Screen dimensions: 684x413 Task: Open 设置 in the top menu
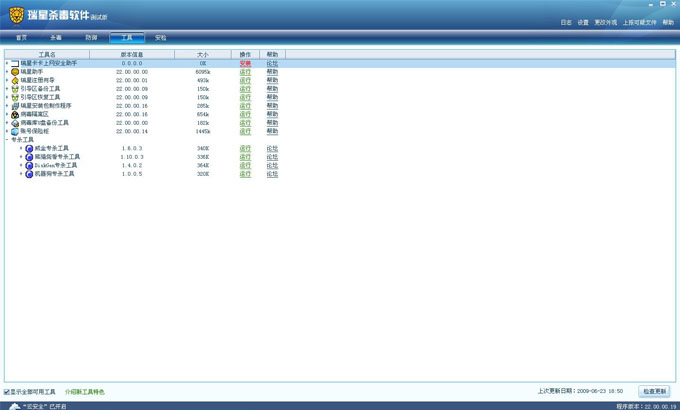click(x=583, y=23)
